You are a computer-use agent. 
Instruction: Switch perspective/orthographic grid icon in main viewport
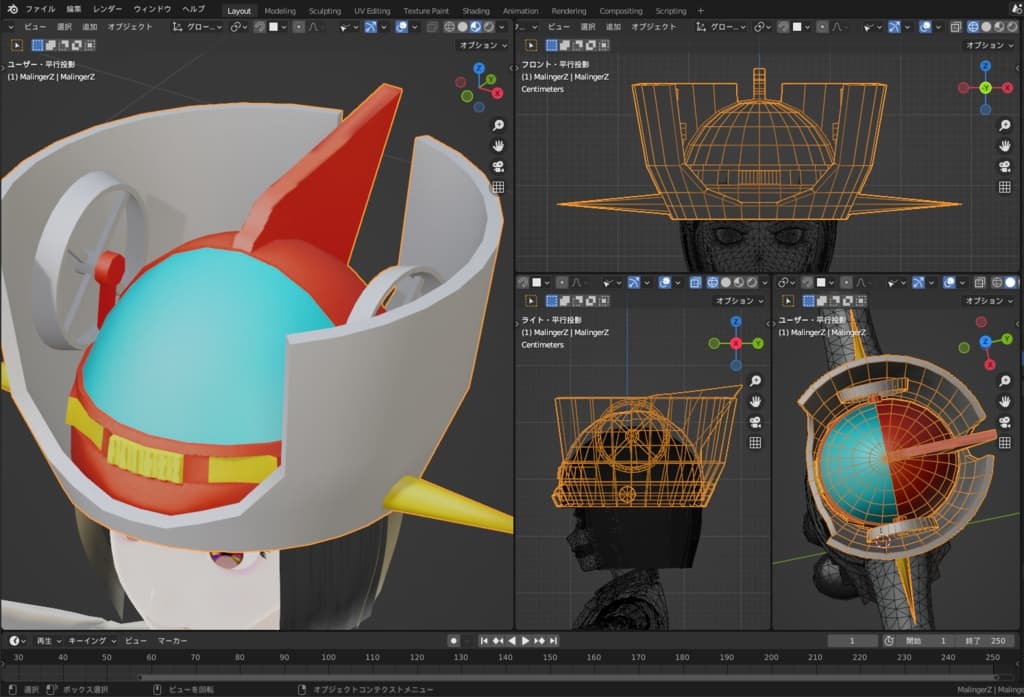[498, 187]
